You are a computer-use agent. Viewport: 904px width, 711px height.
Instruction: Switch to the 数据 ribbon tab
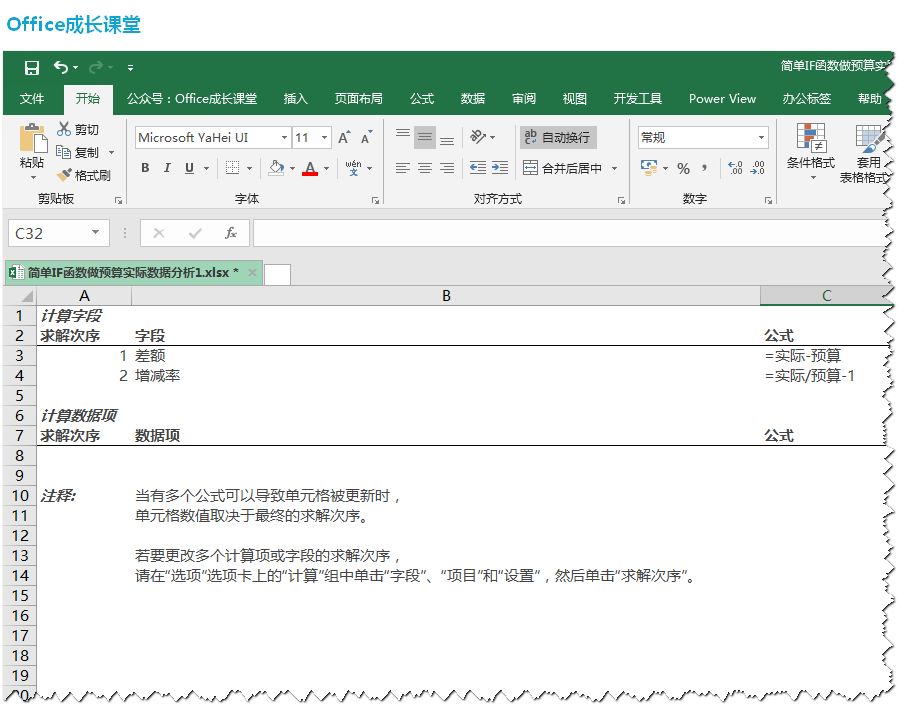coord(473,99)
